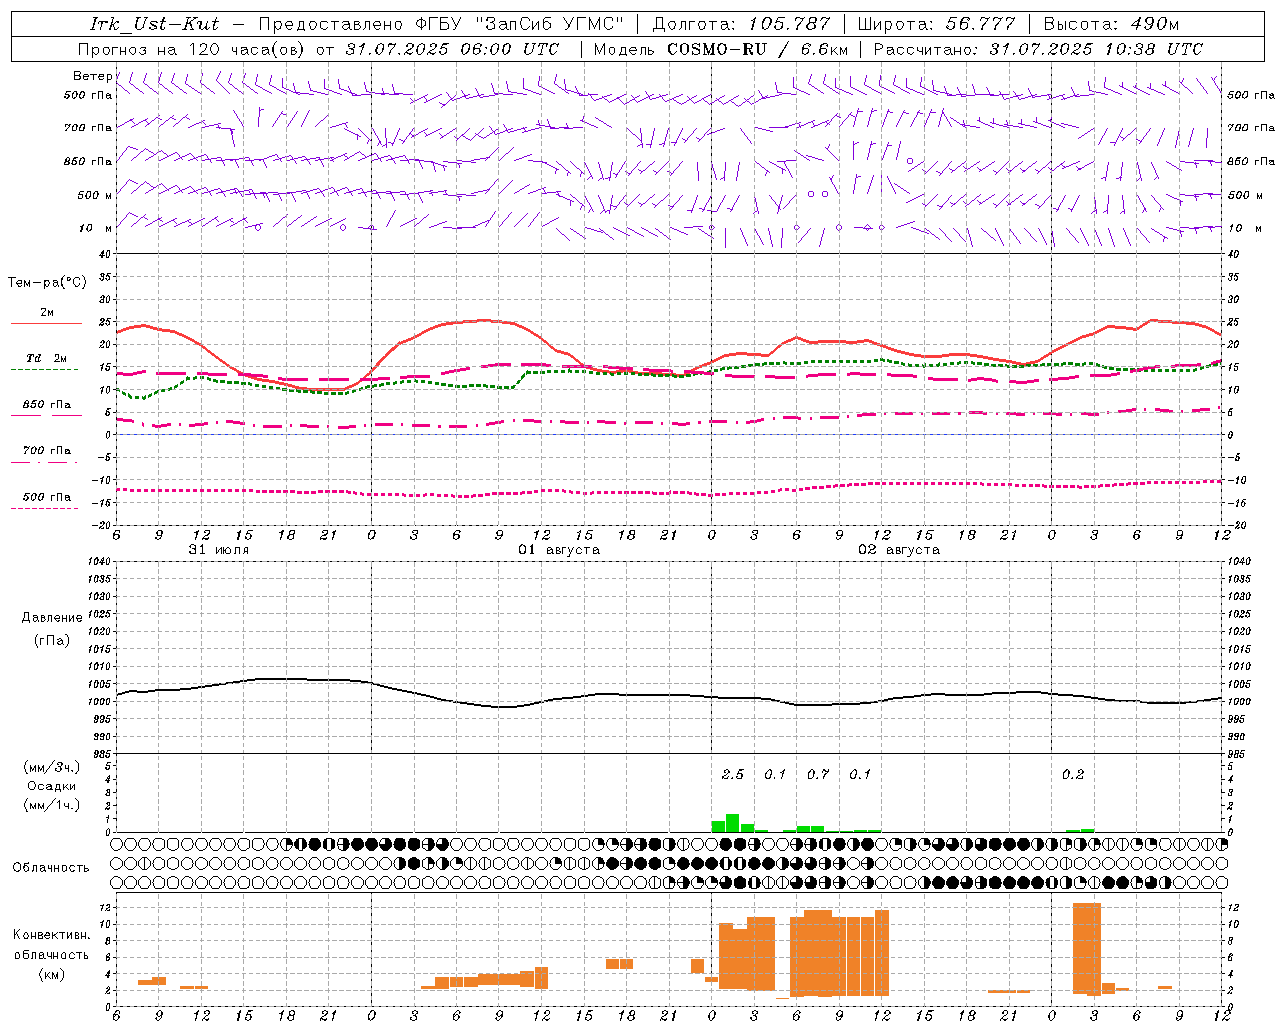1280x1024 pixels.
Task: Click the red '2м' temperature legend line
Action: pos(46,323)
